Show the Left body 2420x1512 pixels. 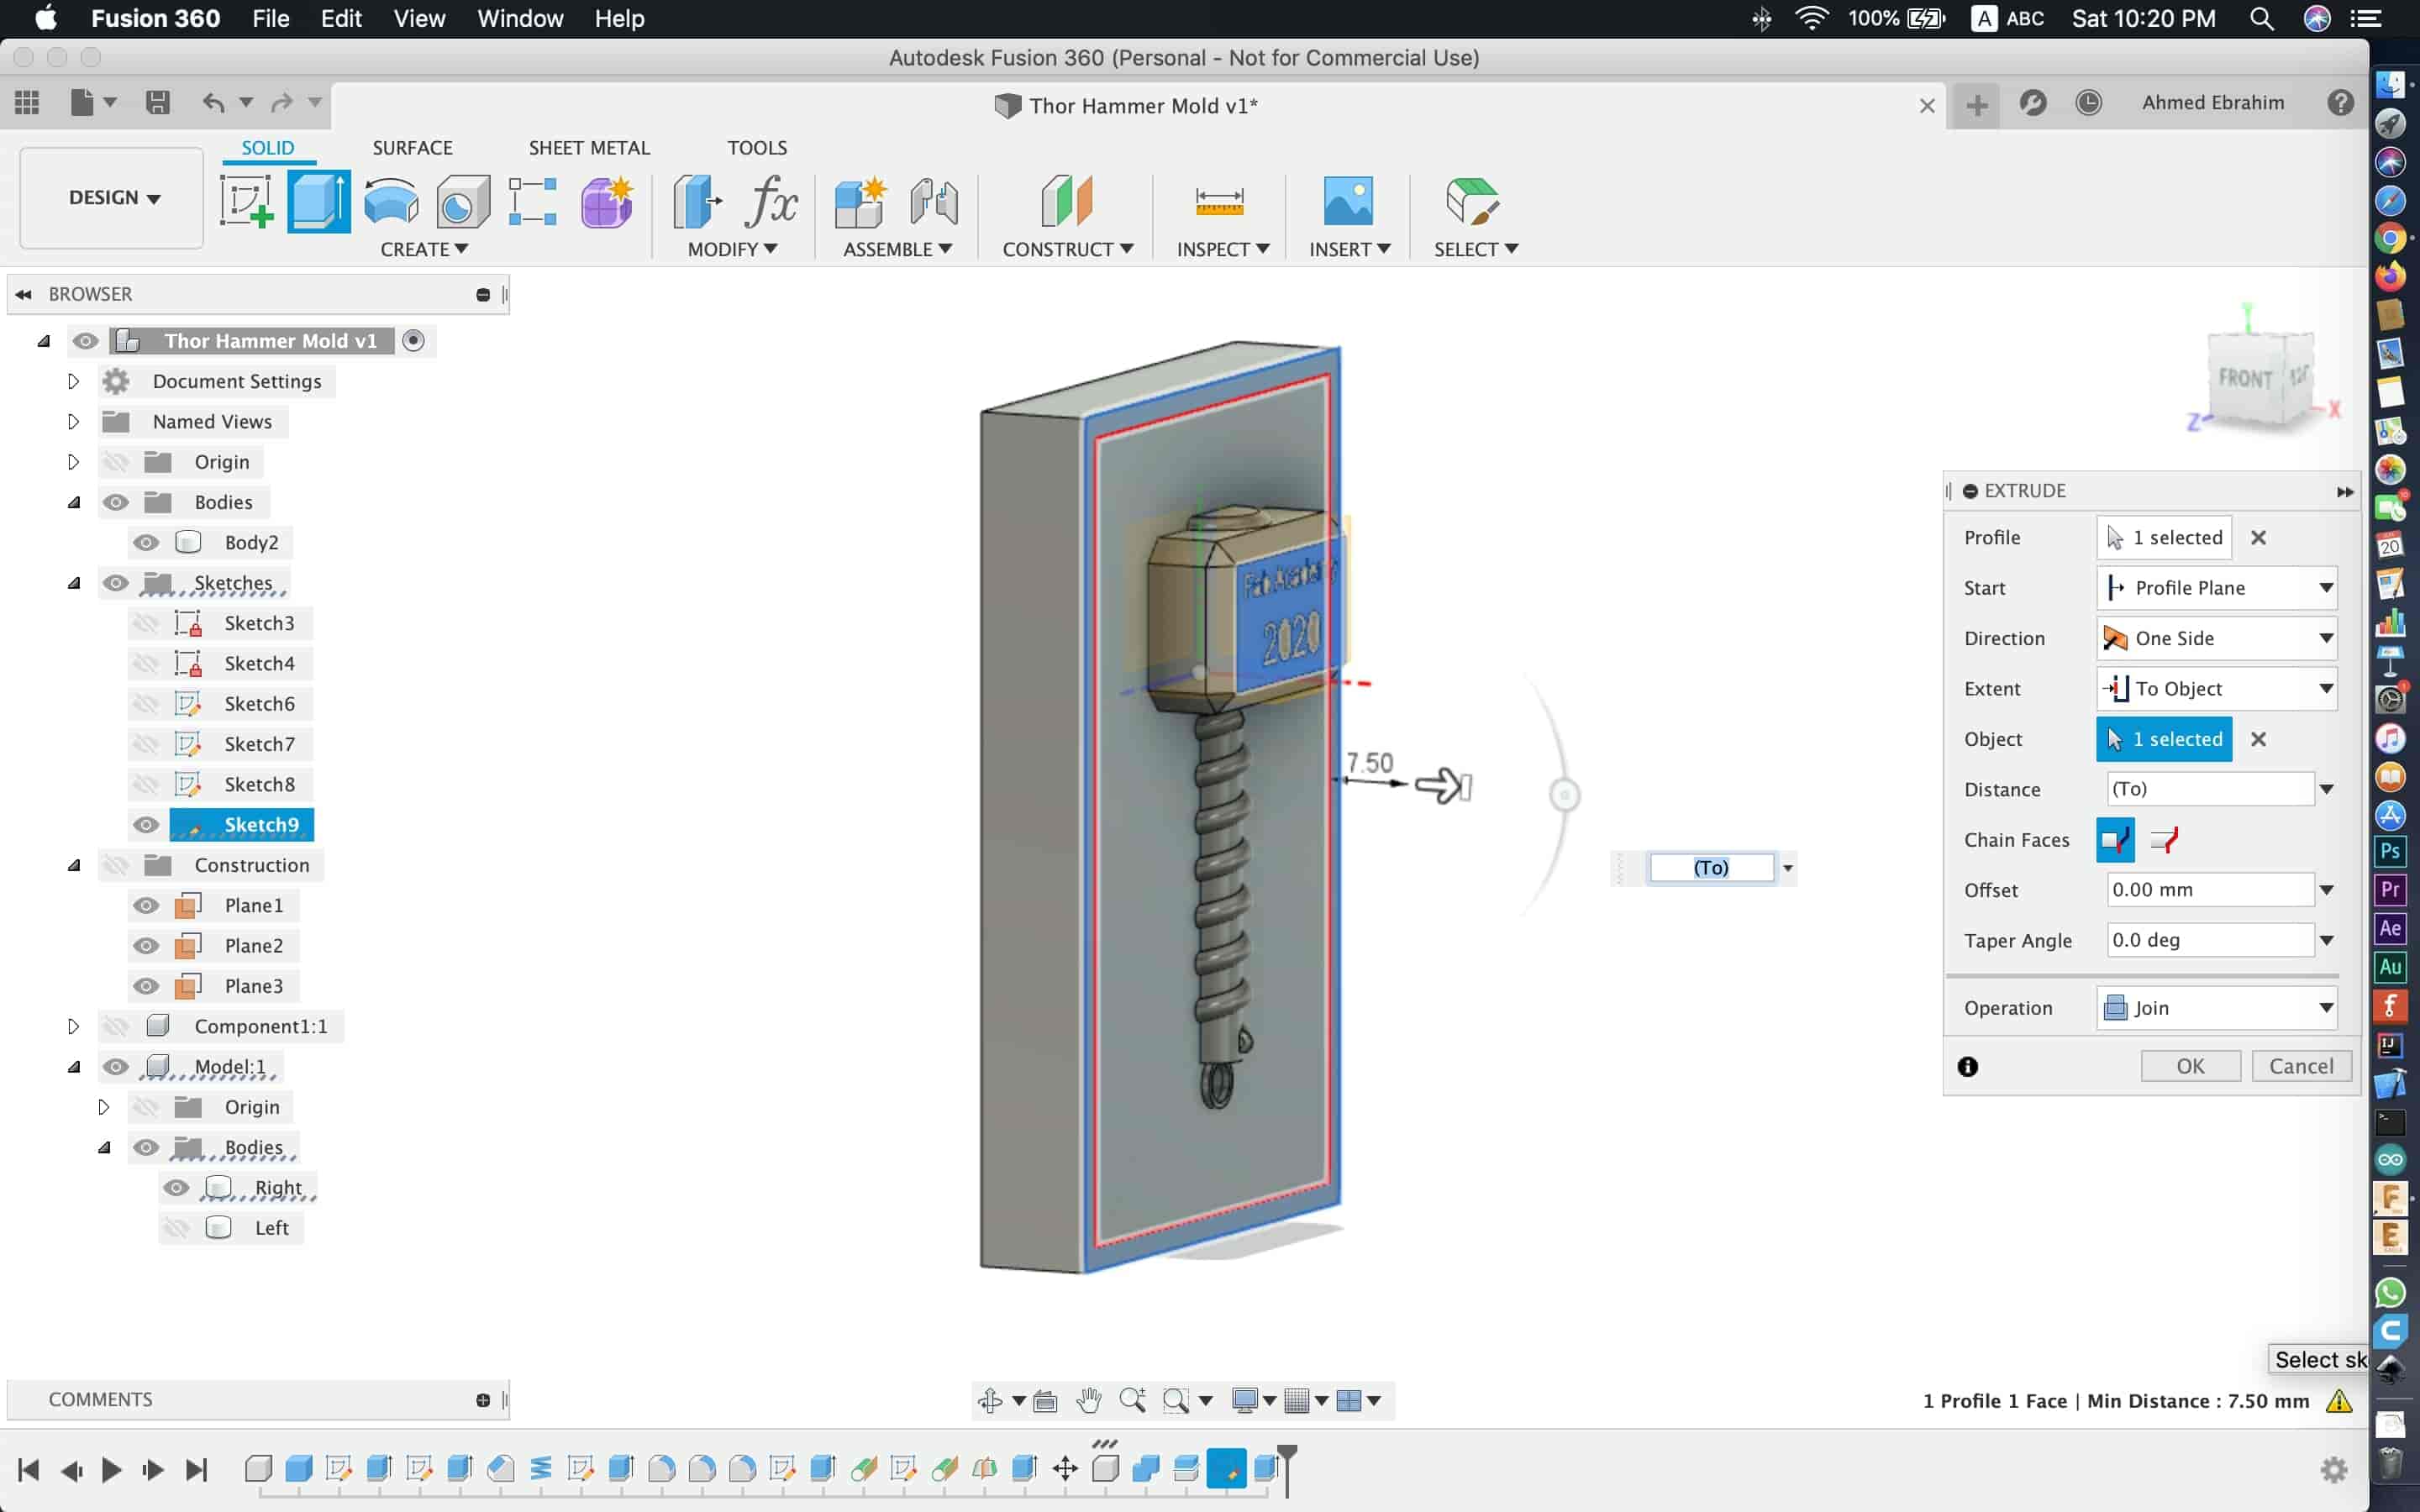tap(176, 1228)
